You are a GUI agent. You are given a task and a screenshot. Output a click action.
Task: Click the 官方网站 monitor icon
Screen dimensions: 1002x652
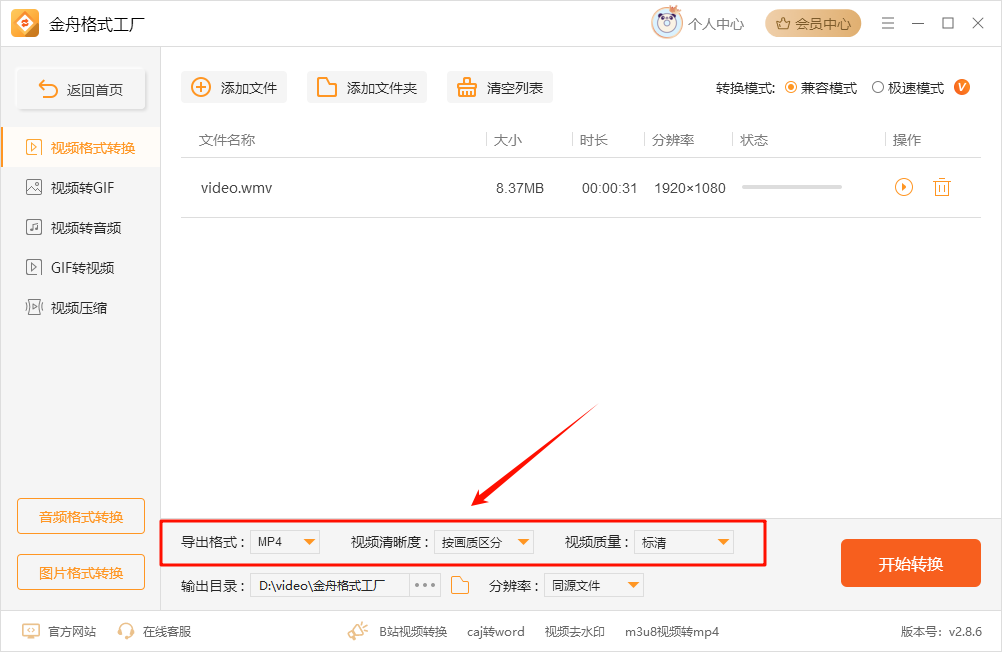(31, 632)
